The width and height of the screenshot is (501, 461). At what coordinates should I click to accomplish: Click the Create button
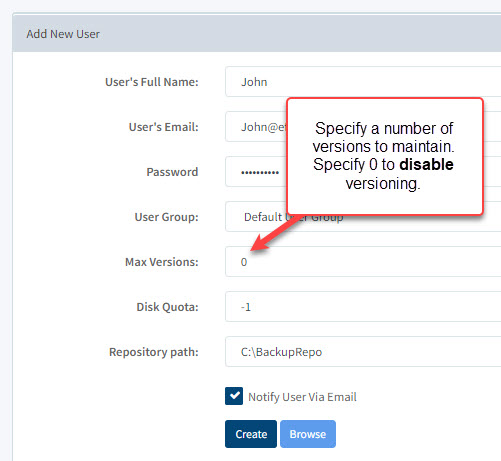[251, 434]
